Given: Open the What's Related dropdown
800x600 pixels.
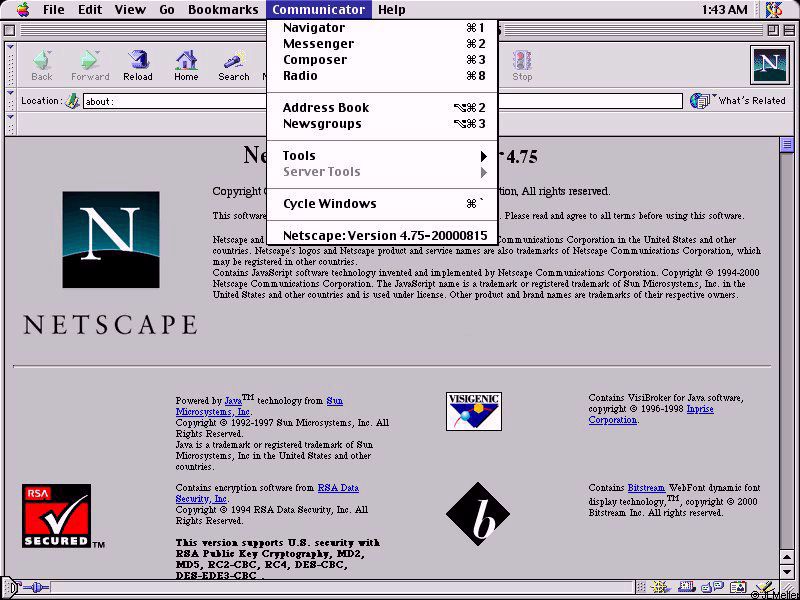Looking at the screenshot, I should (x=737, y=101).
